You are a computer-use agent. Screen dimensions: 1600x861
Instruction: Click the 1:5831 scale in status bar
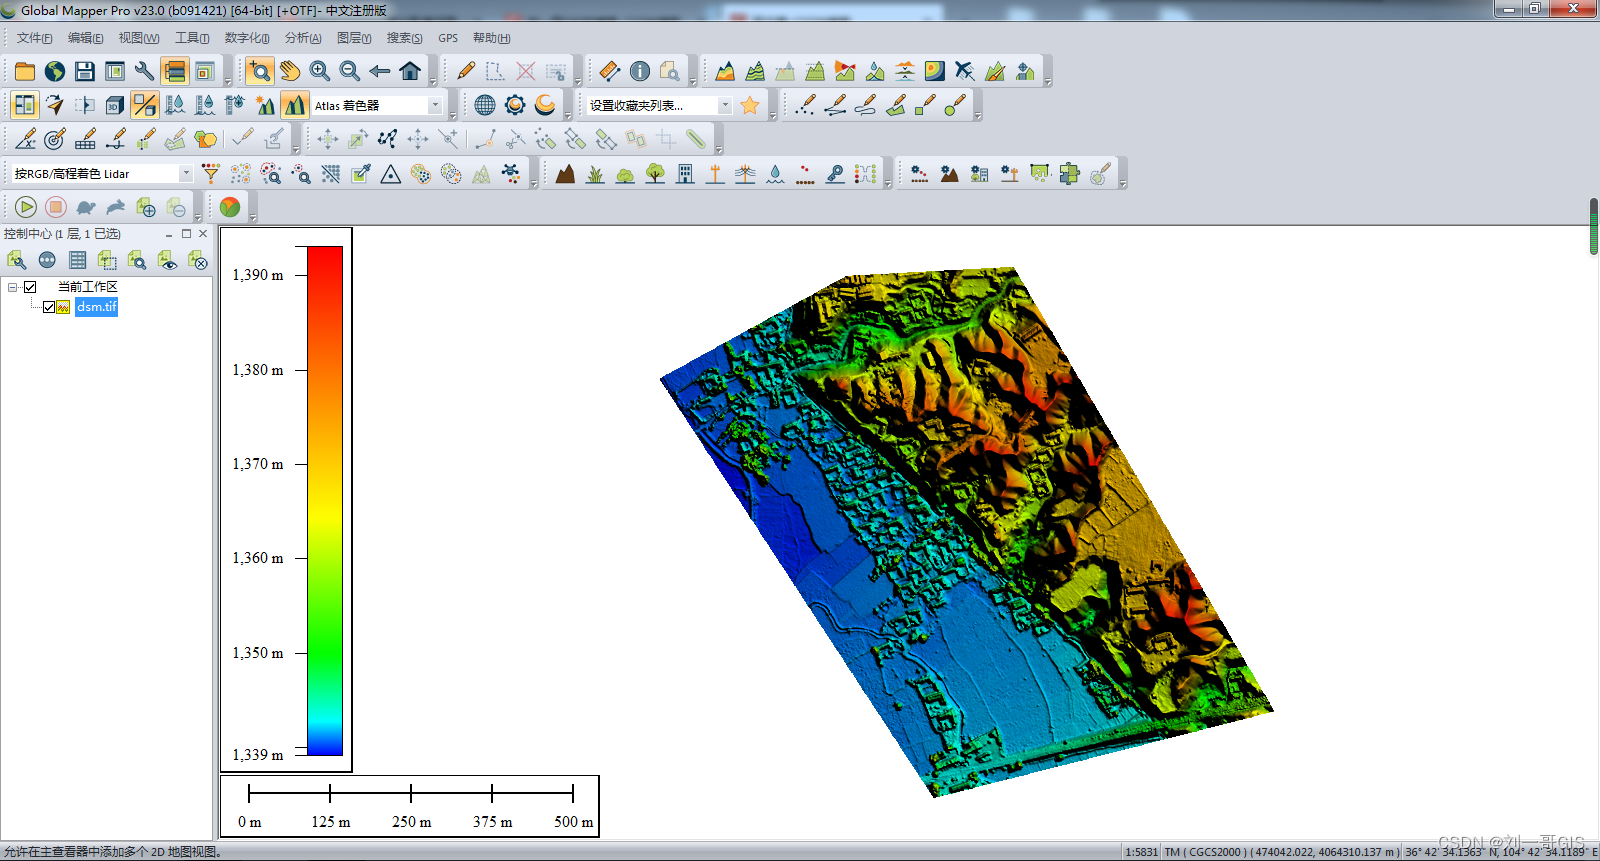[1141, 852]
